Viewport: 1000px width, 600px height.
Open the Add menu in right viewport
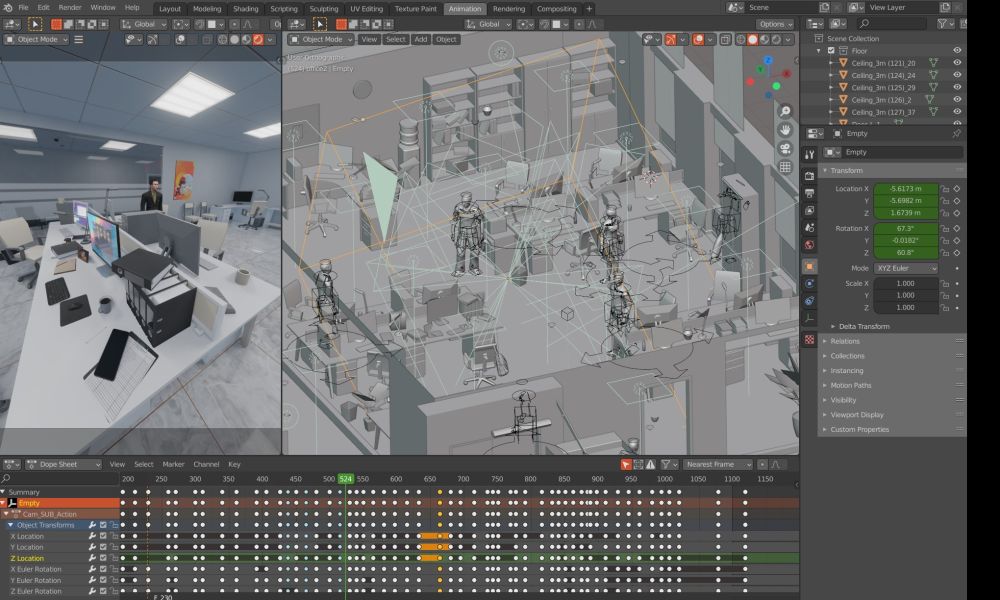[421, 40]
